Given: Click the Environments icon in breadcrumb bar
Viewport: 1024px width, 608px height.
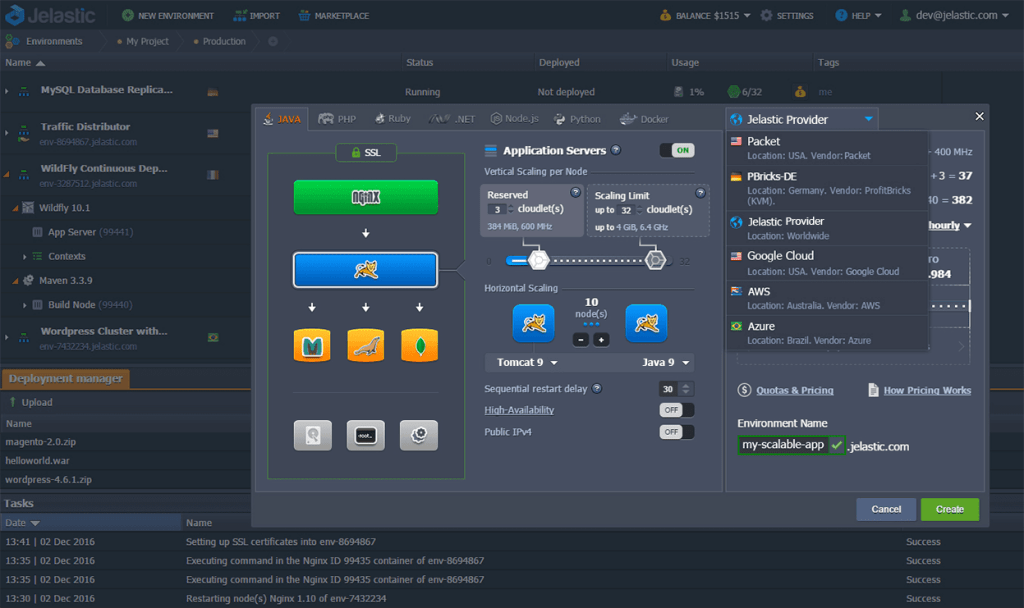Looking at the screenshot, I should 12,41.
